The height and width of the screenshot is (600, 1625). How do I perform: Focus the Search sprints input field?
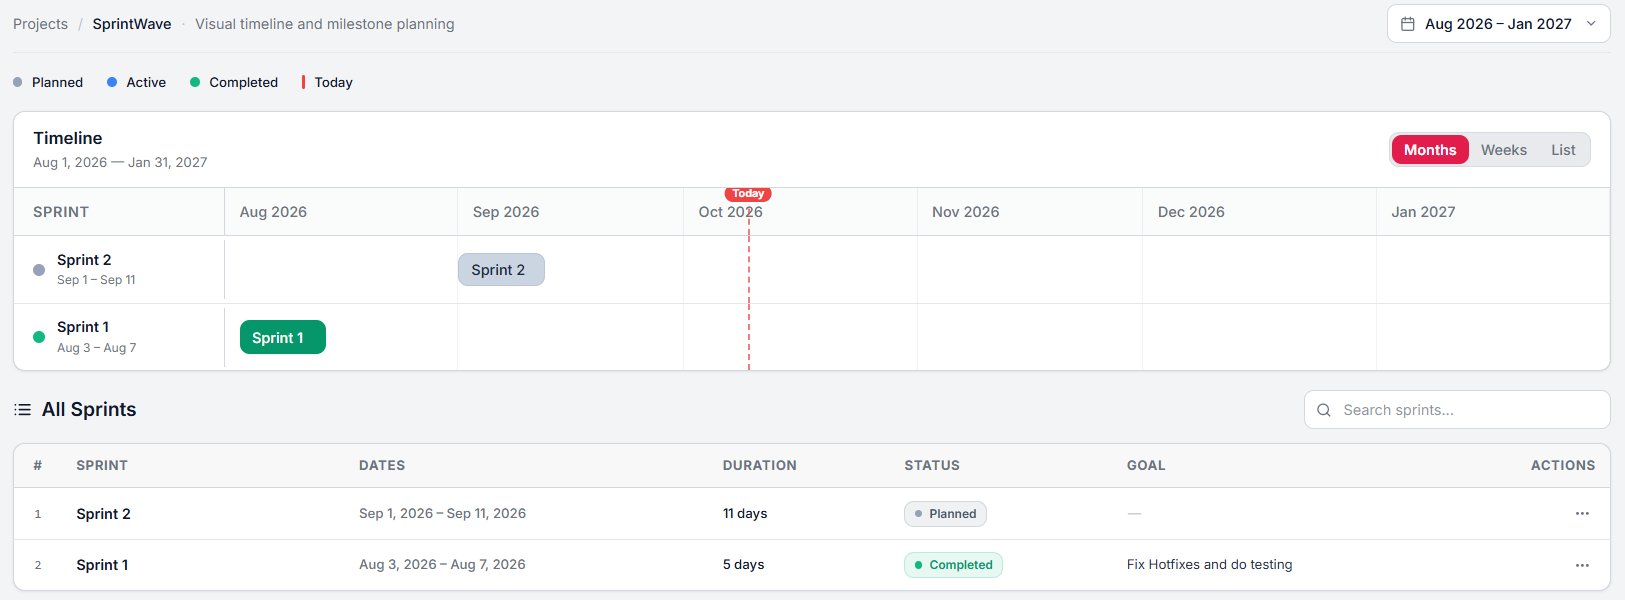[x=1457, y=410]
